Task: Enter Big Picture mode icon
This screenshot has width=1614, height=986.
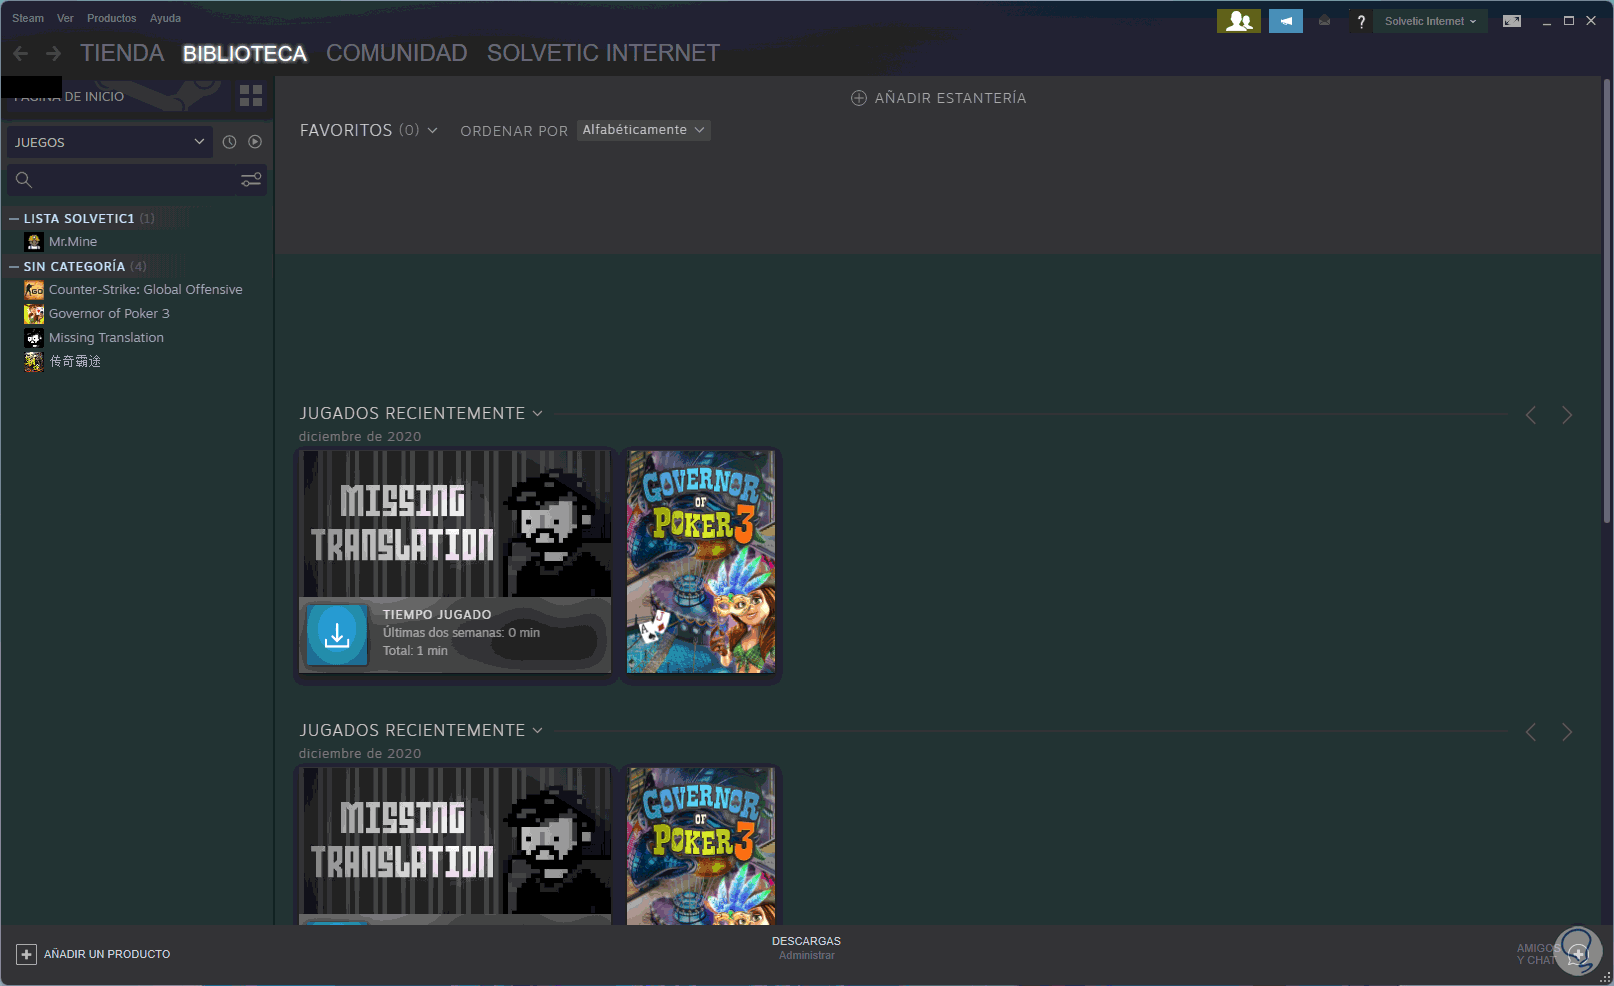Action: (x=1512, y=21)
